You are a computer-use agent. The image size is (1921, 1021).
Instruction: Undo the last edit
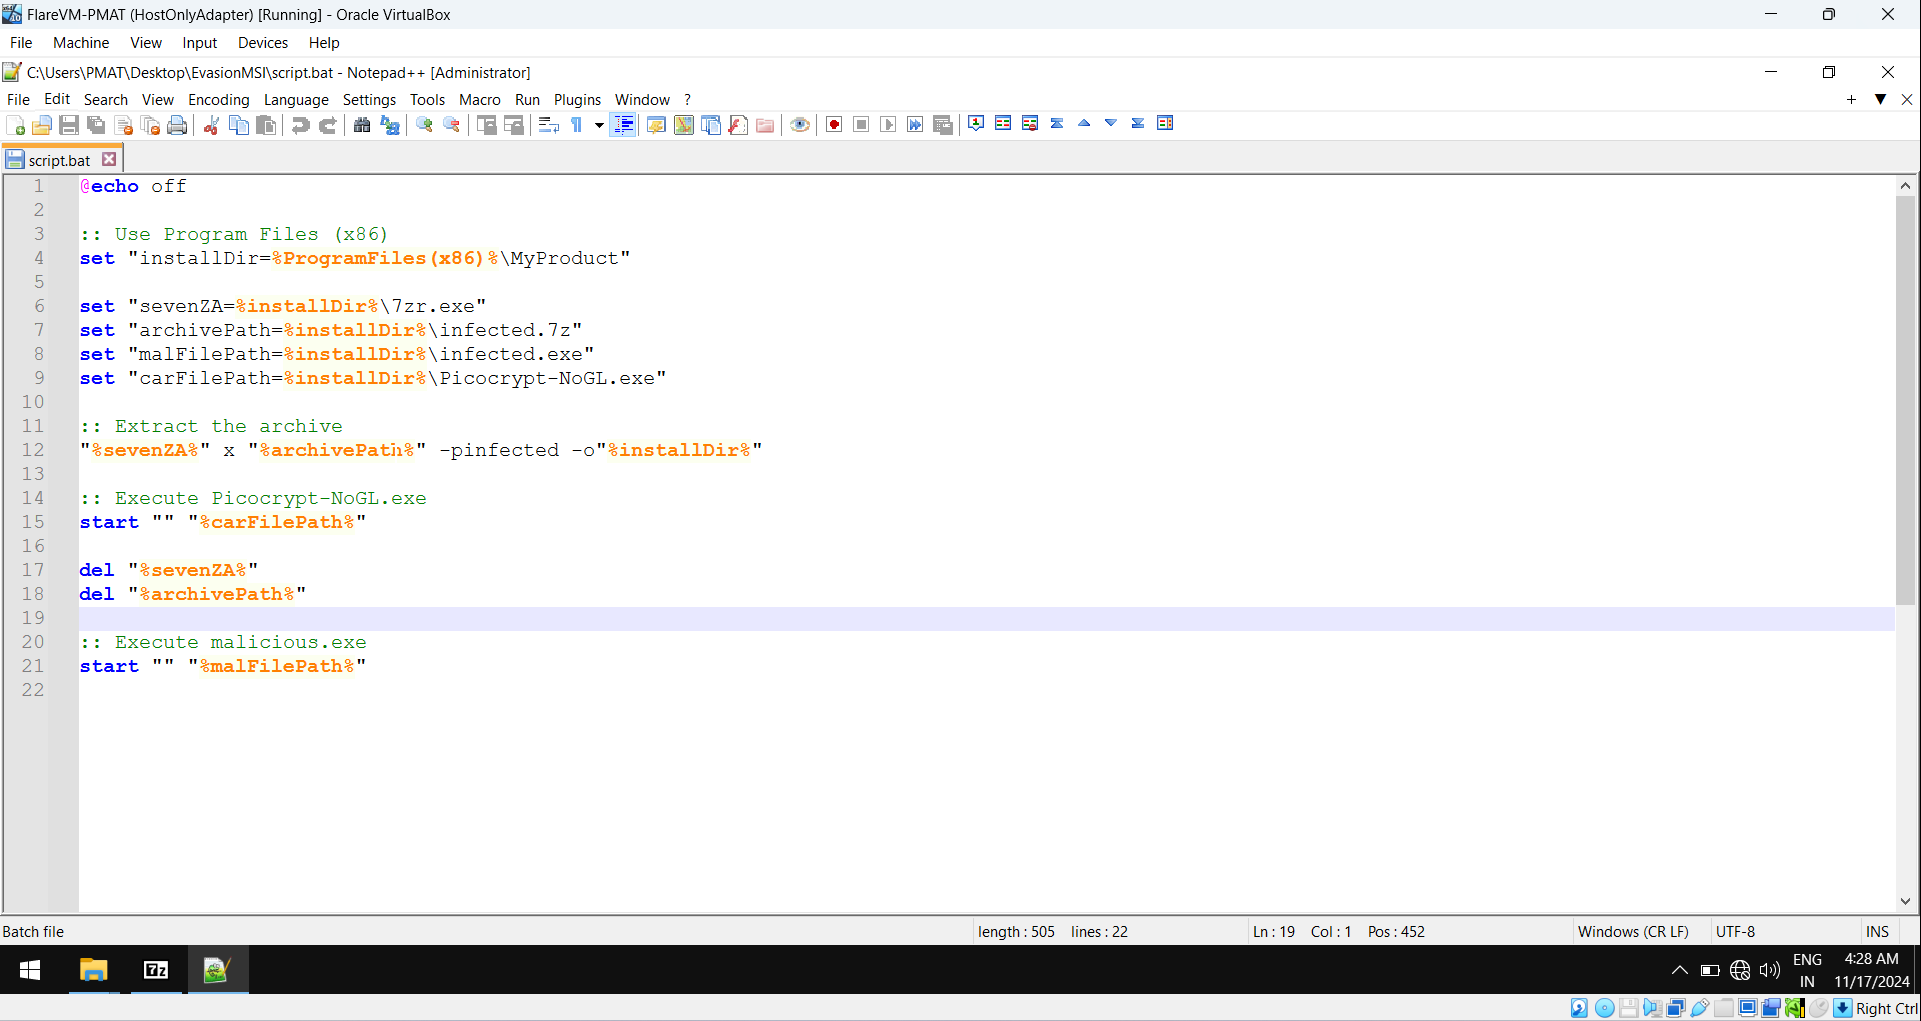[300, 125]
